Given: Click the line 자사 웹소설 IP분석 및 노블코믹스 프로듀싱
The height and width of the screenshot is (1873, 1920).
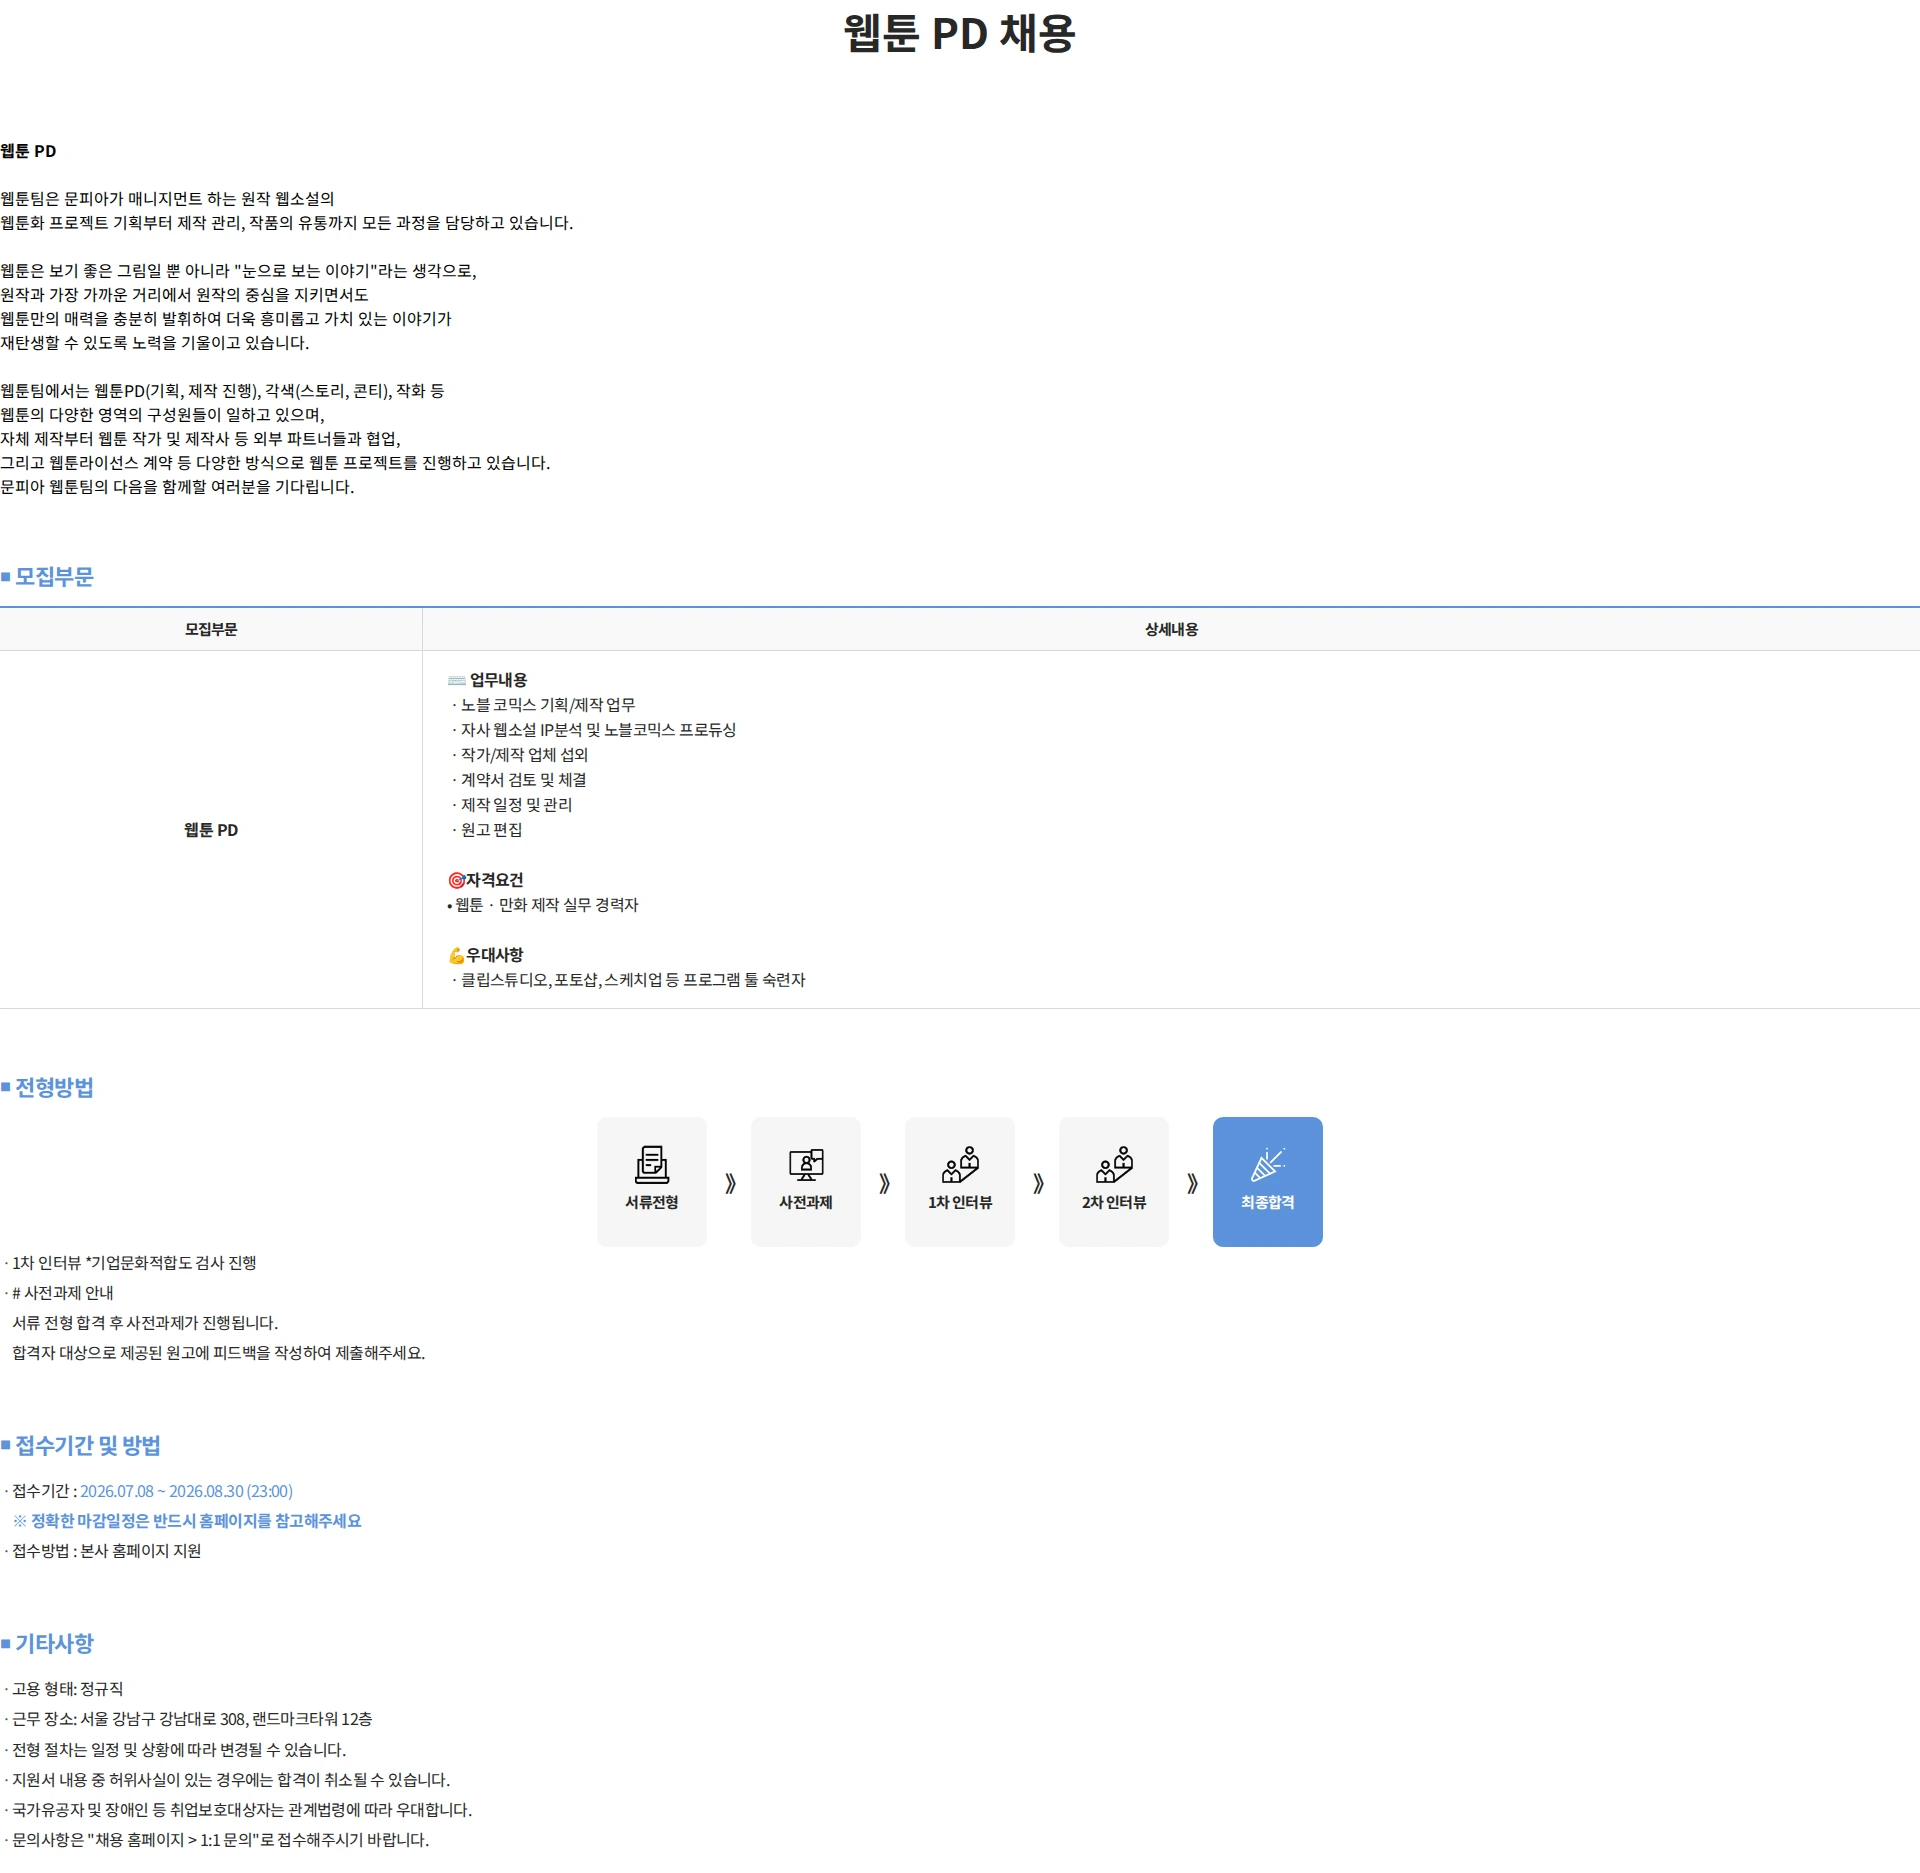Looking at the screenshot, I should (x=598, y=730).
